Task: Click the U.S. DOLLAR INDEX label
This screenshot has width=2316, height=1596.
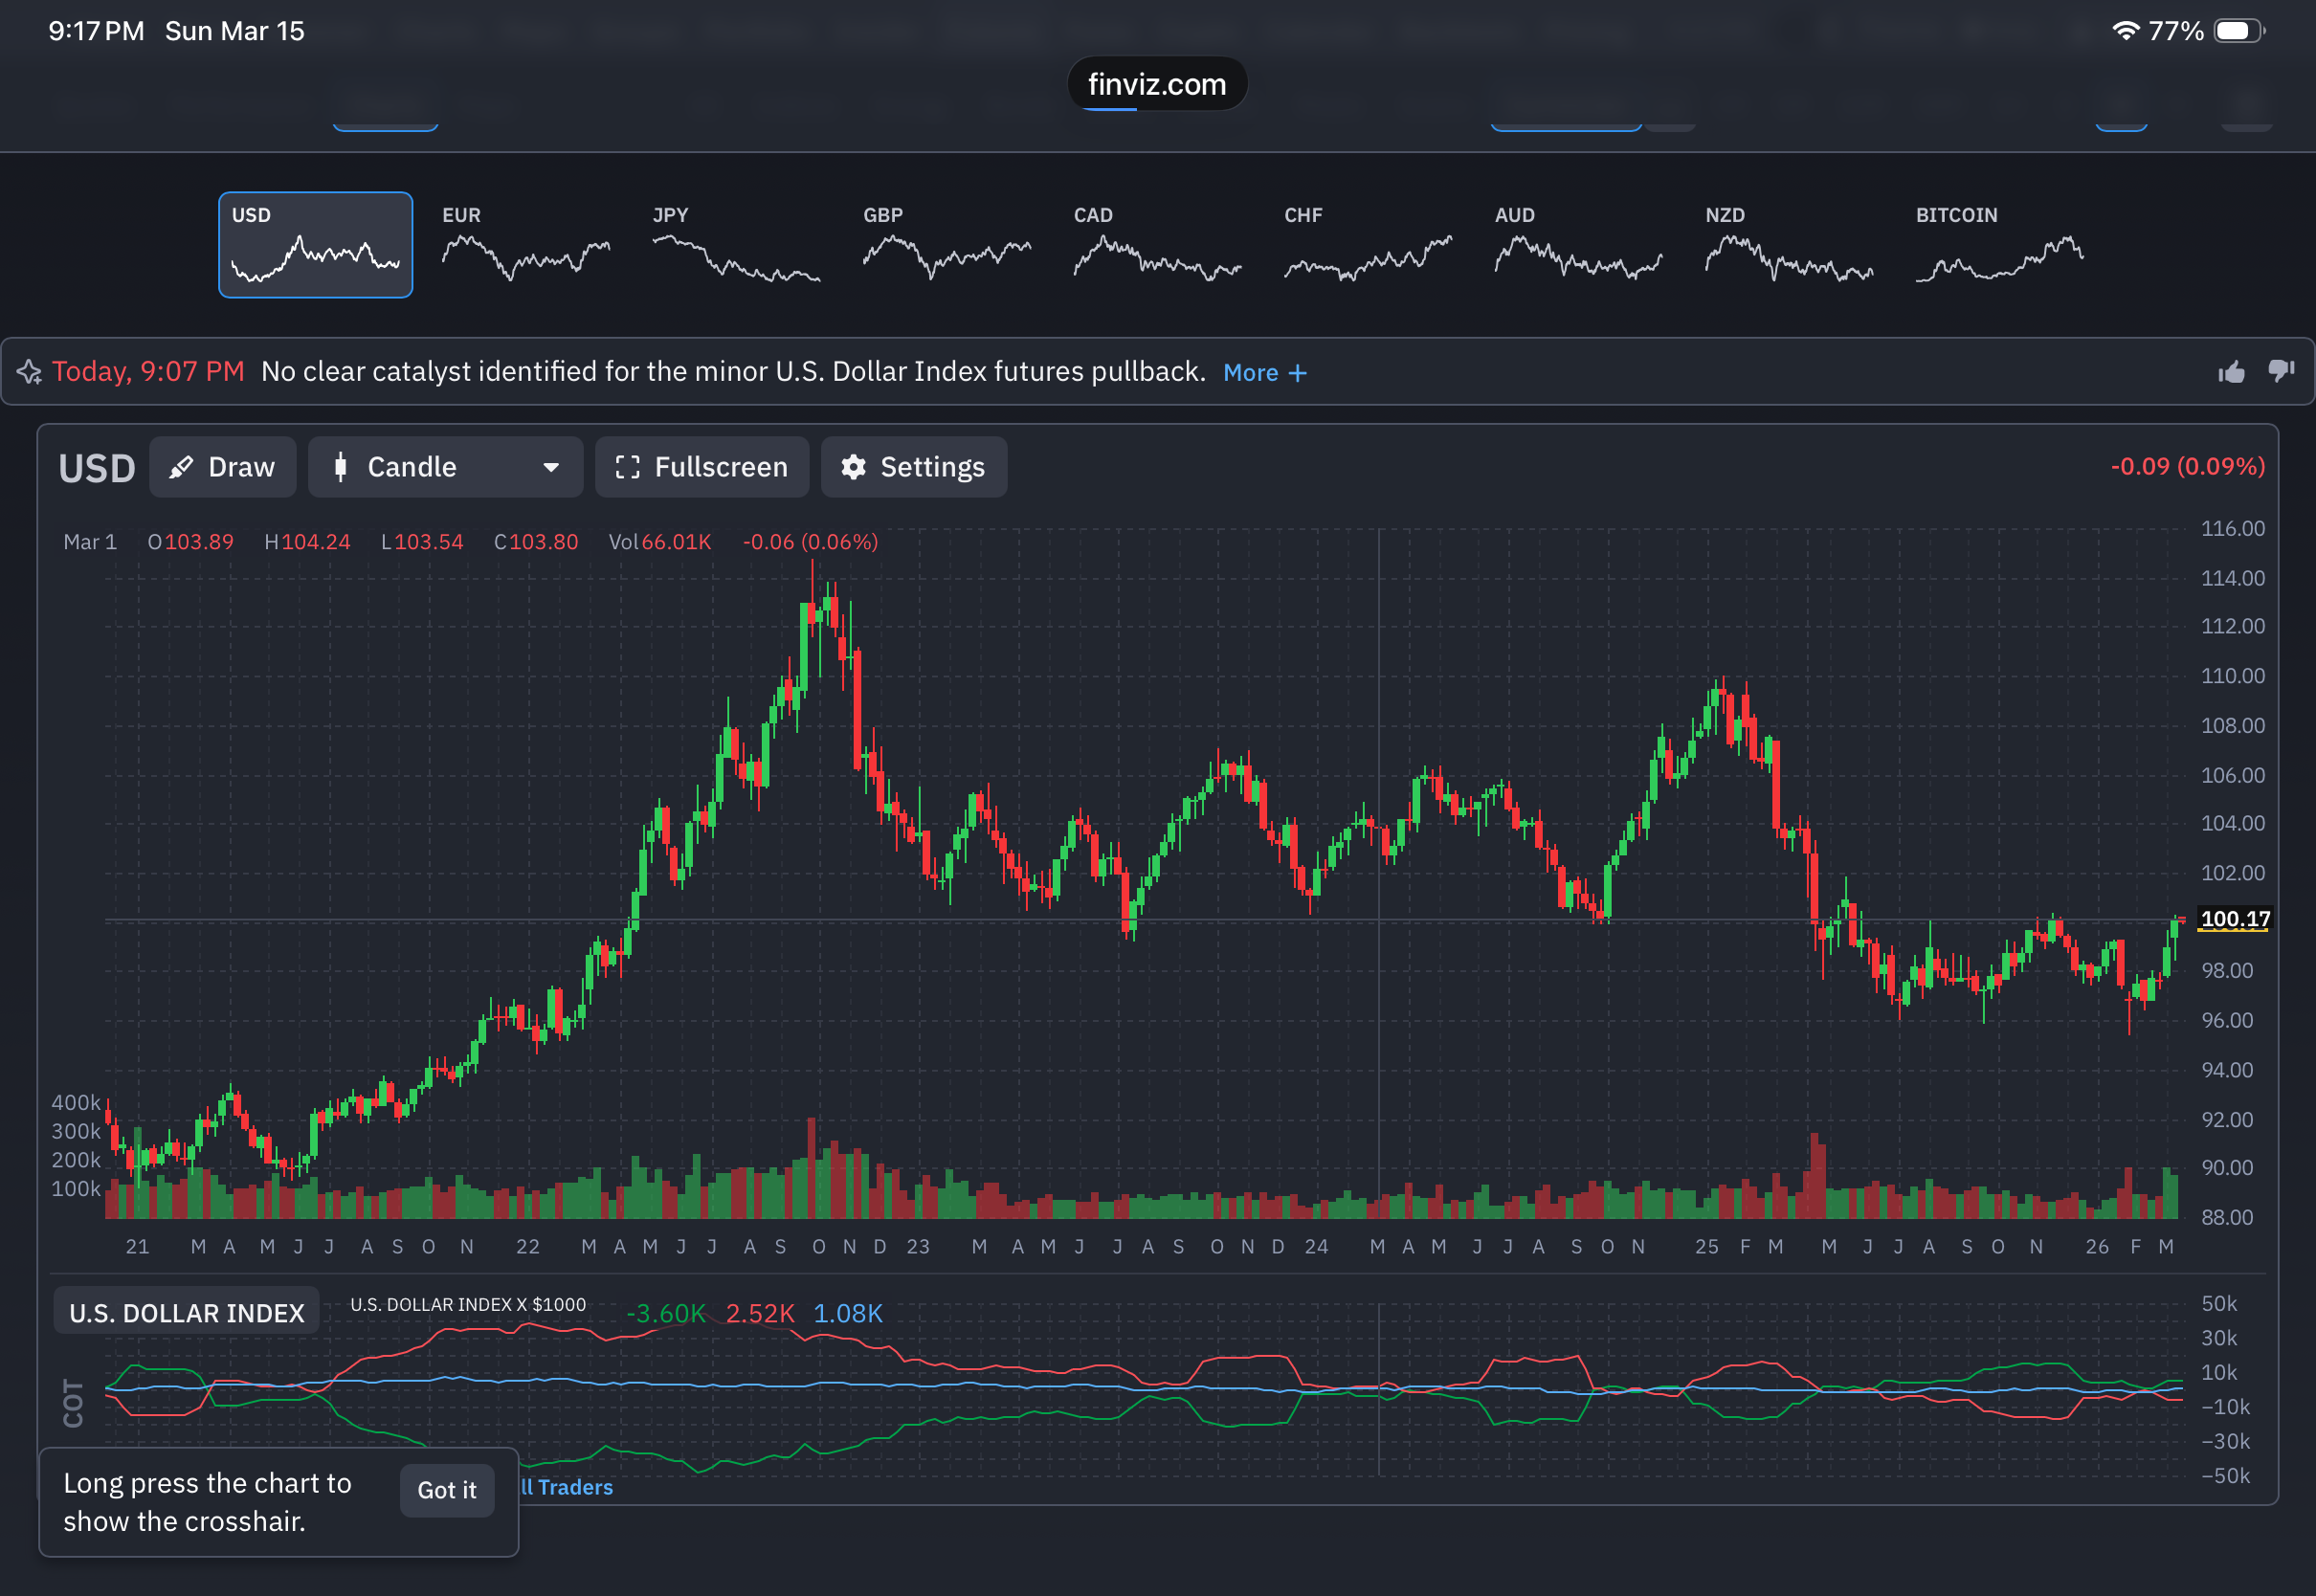Action: (x=187, y=1313)
